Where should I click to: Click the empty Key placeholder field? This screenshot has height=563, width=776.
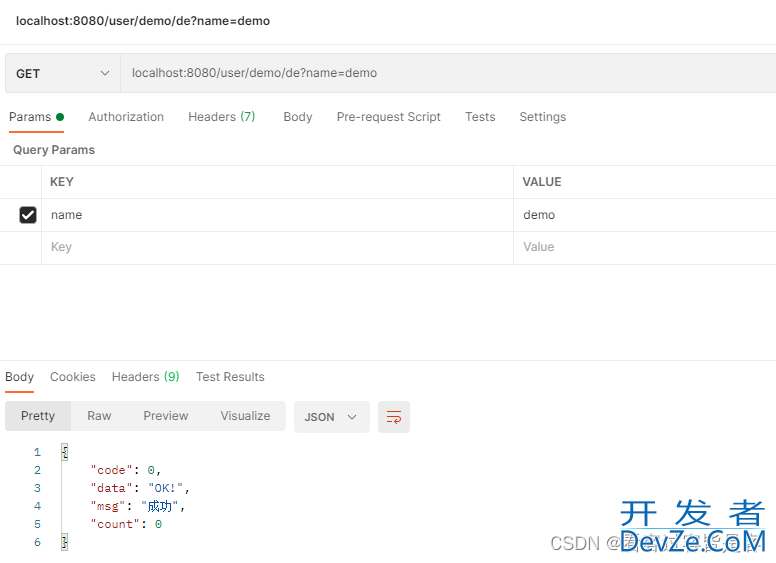click(277, 247)
